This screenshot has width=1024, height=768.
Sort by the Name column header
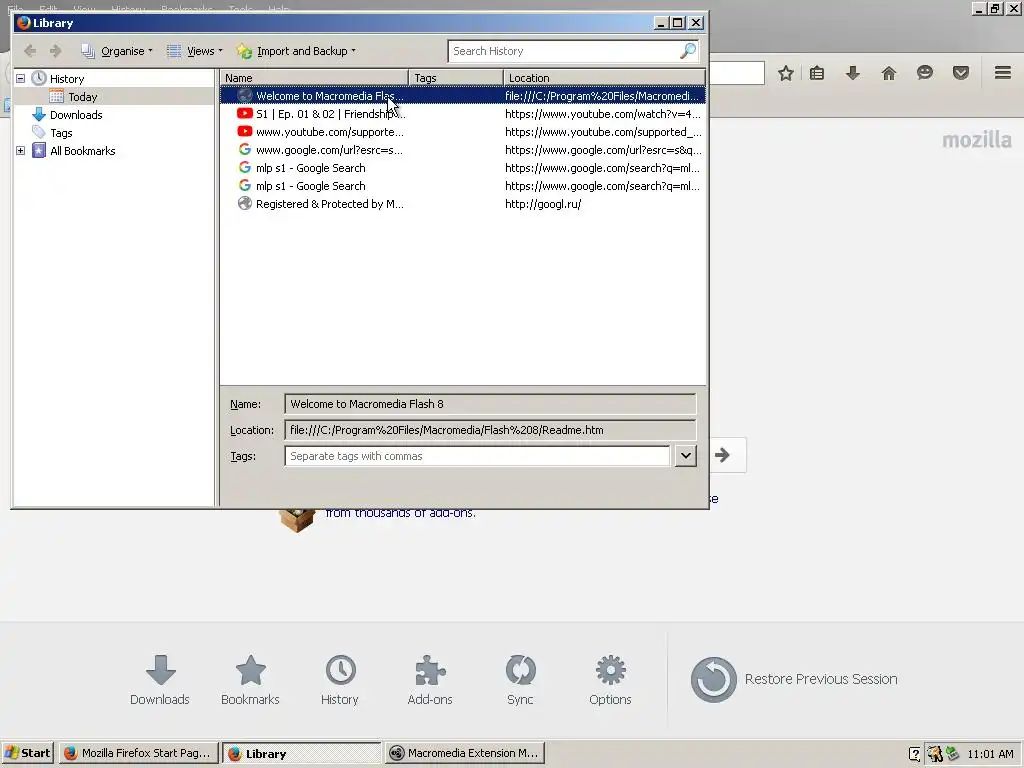[314, 78]
